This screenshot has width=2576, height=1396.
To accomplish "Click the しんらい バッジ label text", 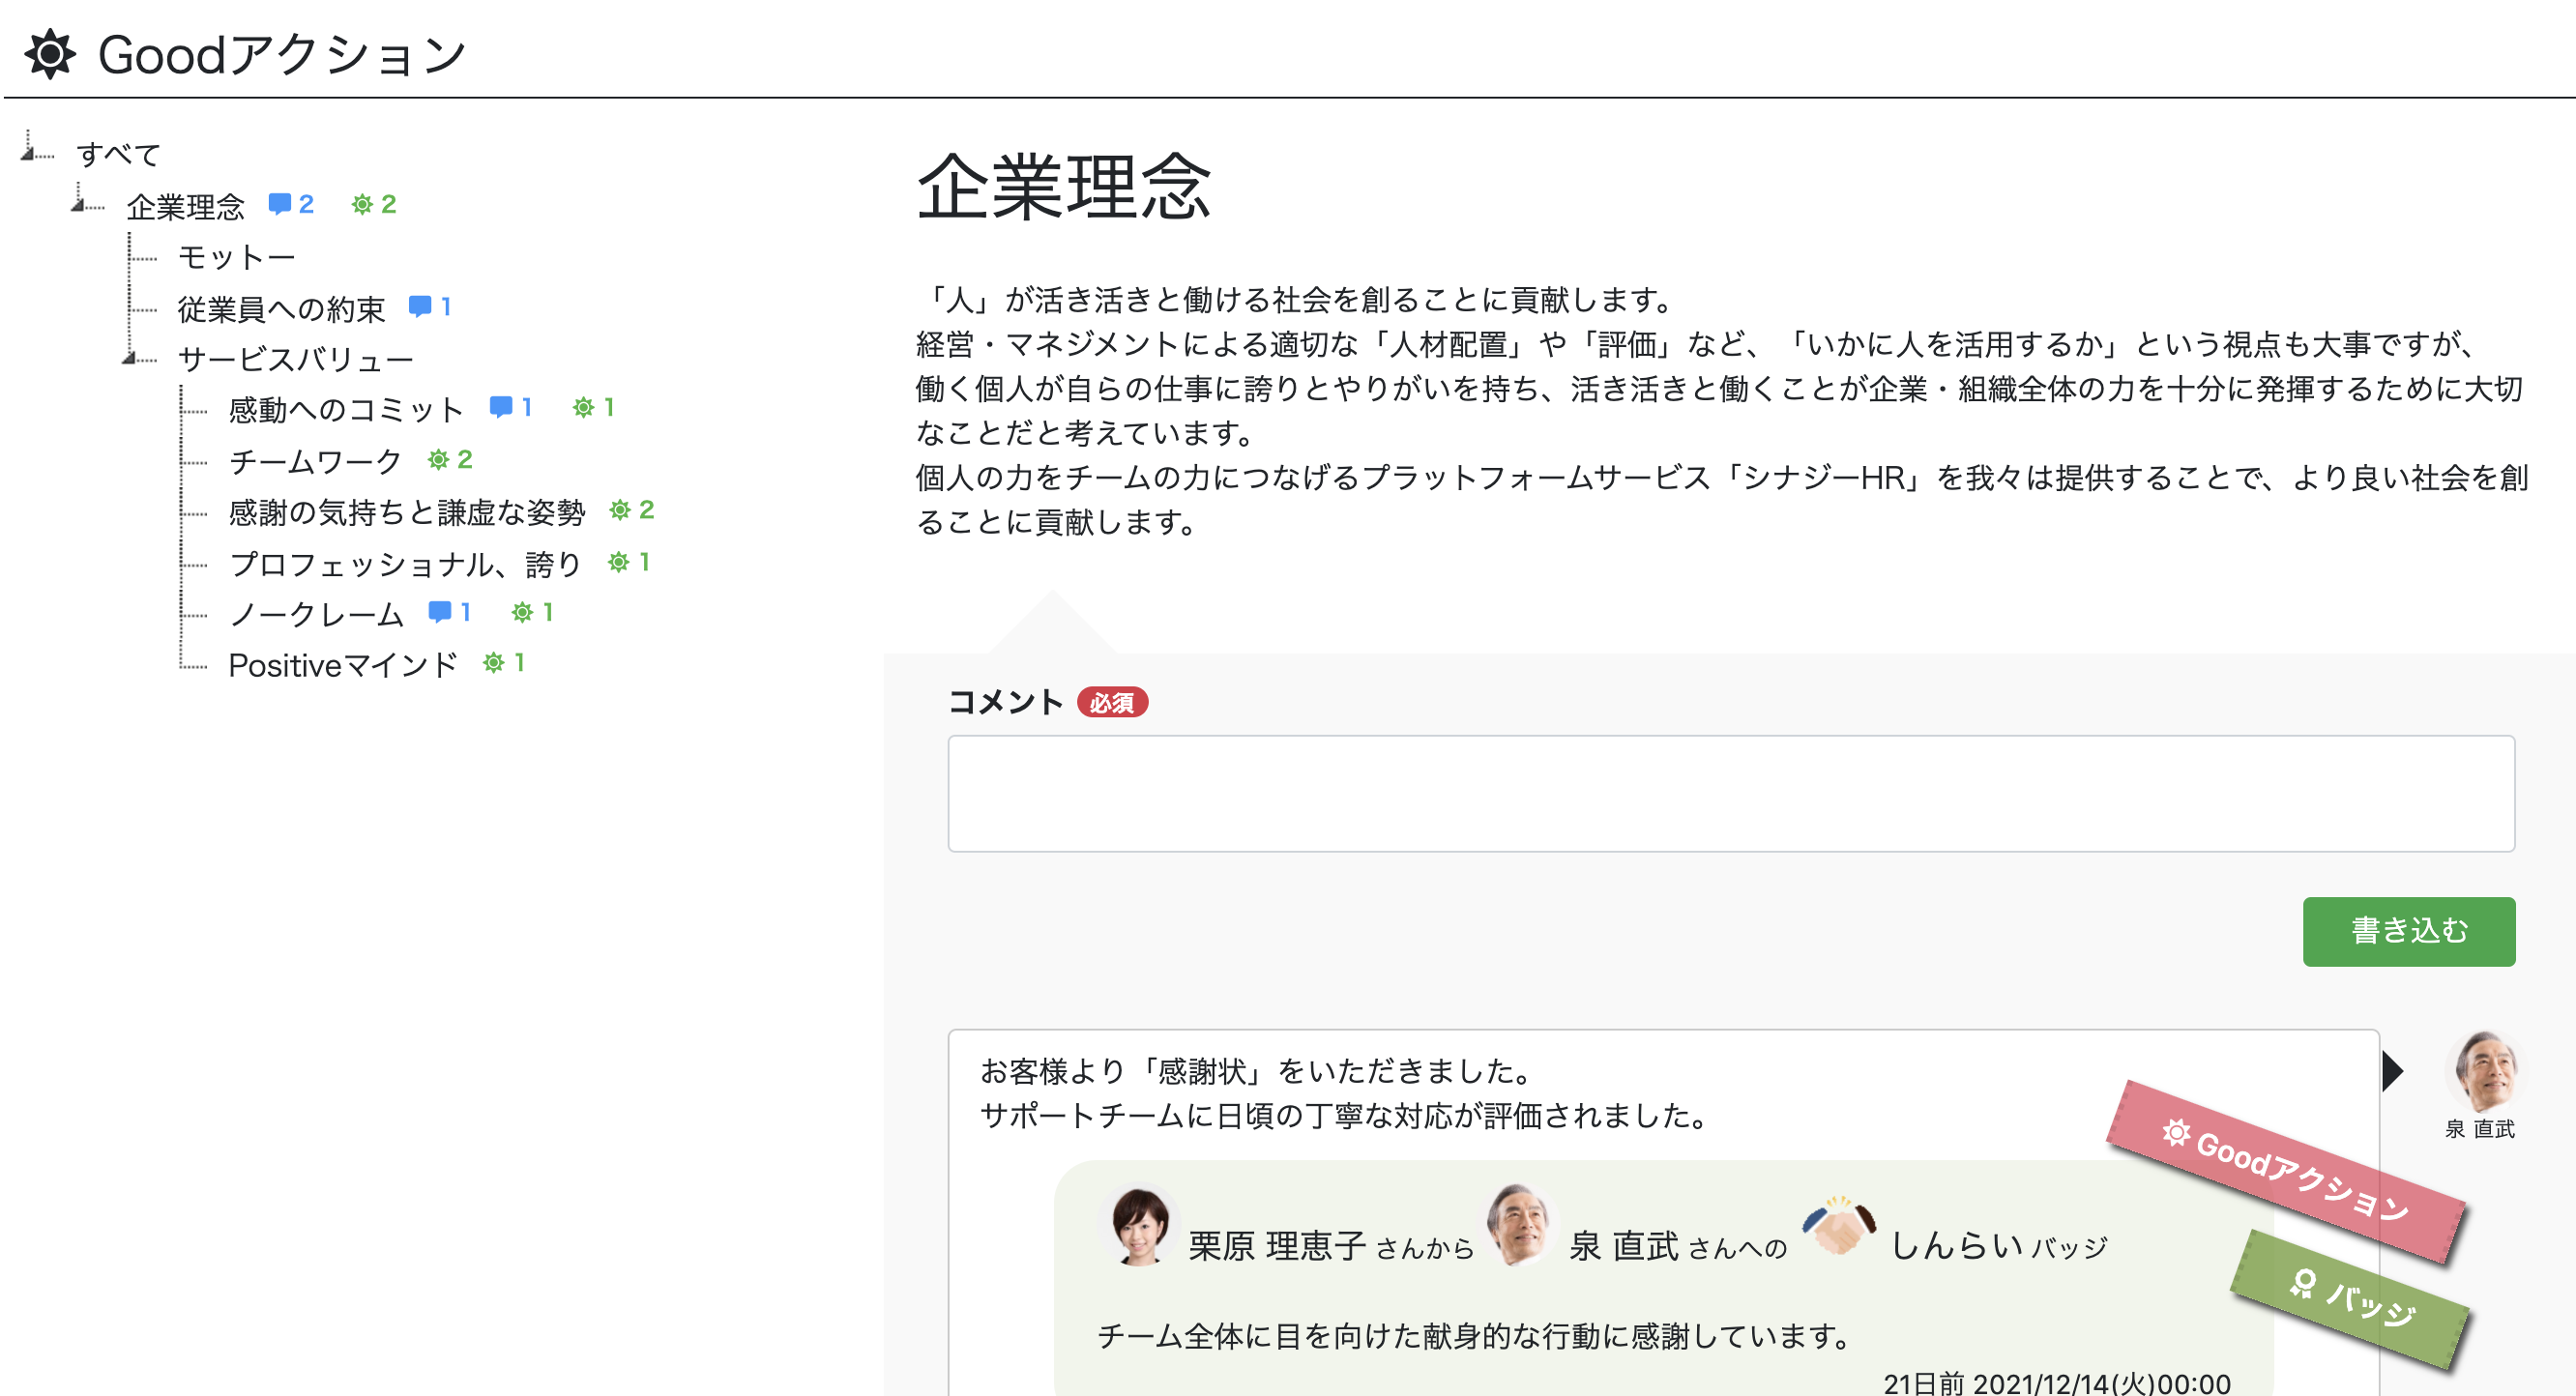I will click(x=1999, y=1246).
